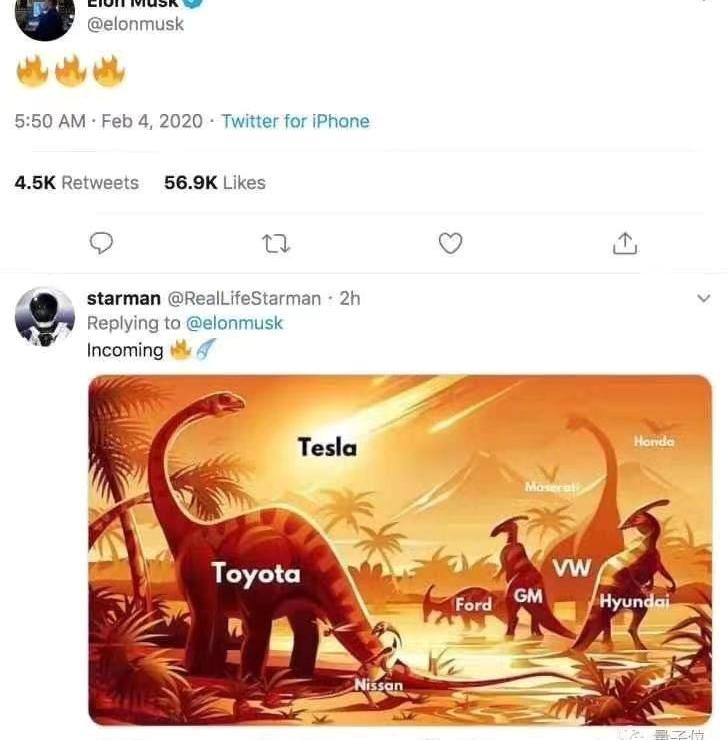The image size is (728, 740).
Task: Click the fire emojis in Elon's tweet
Action: [71, 71]
